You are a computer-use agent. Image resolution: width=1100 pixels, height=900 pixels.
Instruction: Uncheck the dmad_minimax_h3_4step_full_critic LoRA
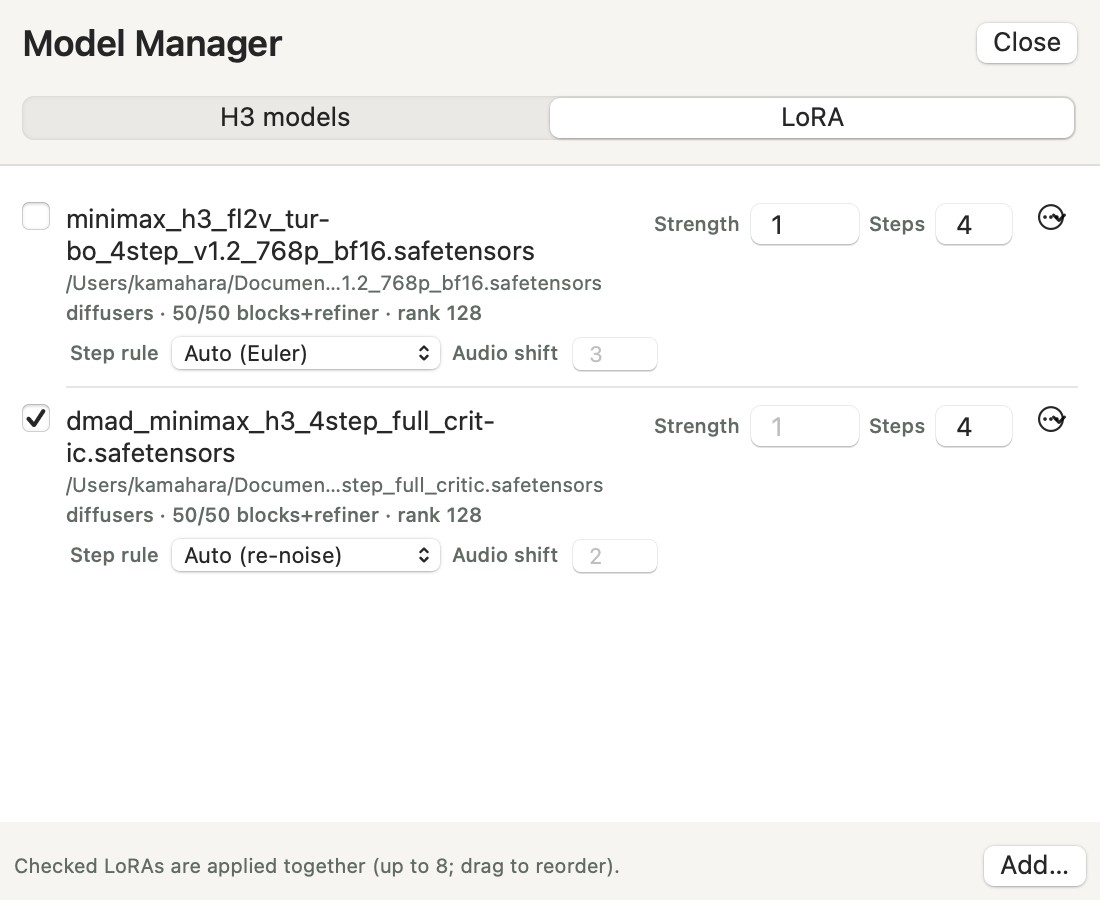click(x=36, y=418)
